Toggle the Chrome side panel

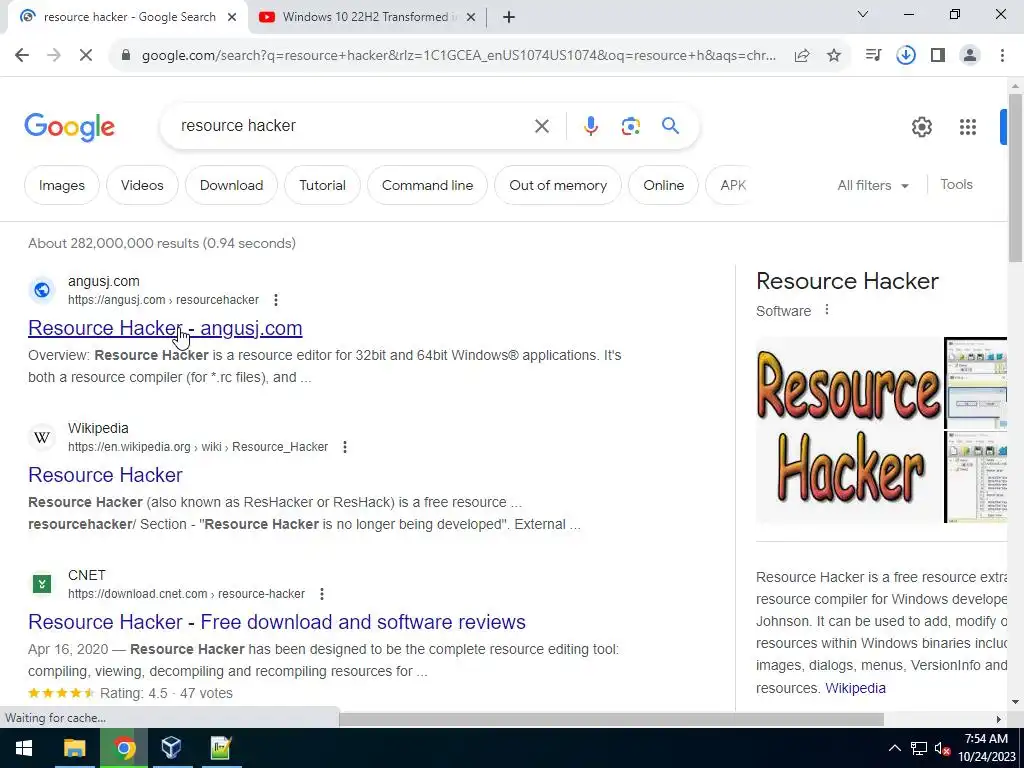pyautogui.click(x=938, y=56)
